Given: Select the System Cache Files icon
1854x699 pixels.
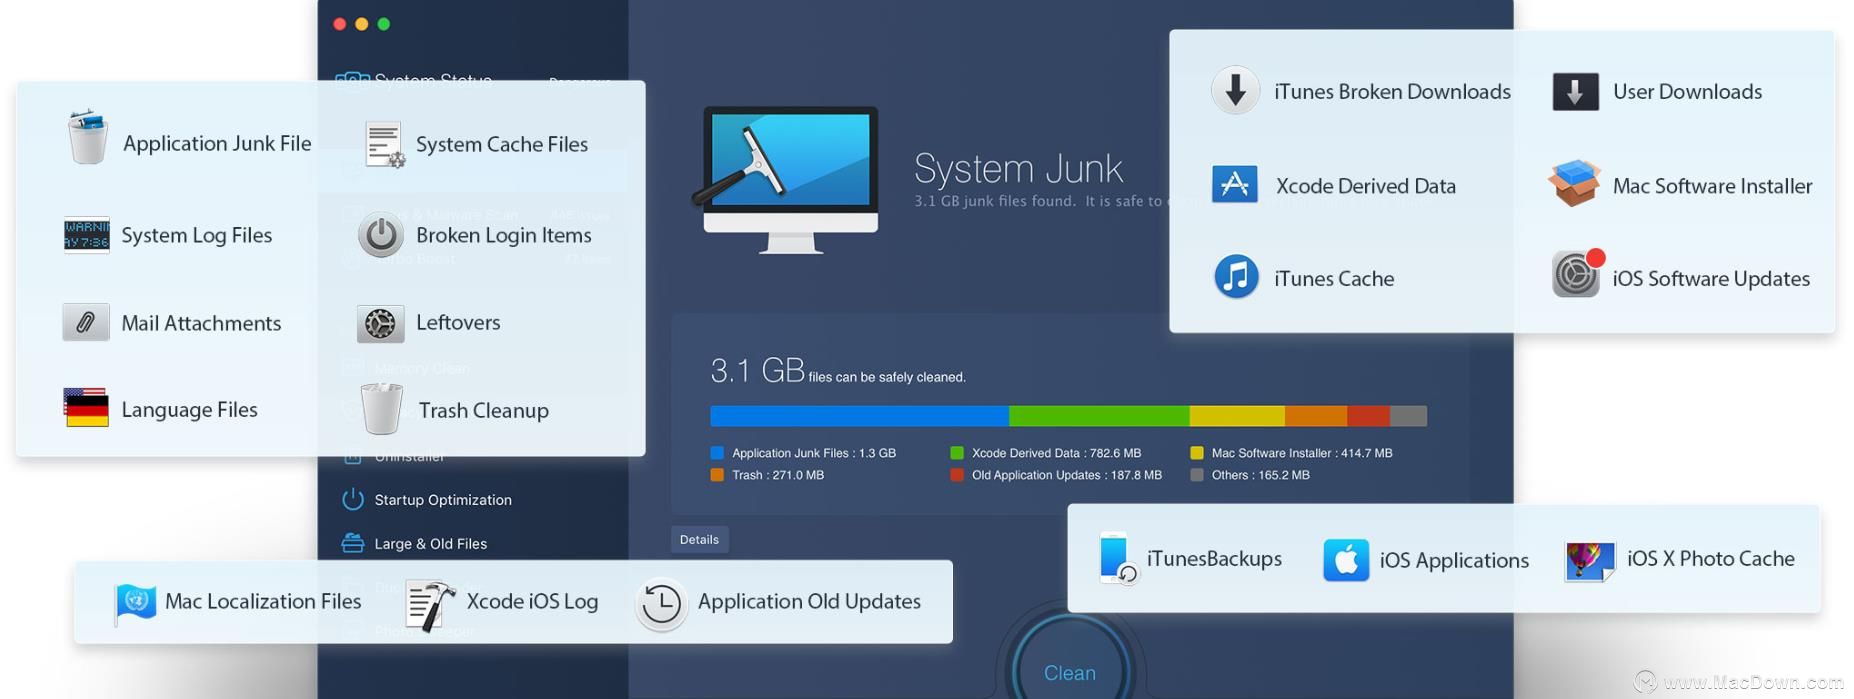Looking at the screenshot, I should 384,144.
